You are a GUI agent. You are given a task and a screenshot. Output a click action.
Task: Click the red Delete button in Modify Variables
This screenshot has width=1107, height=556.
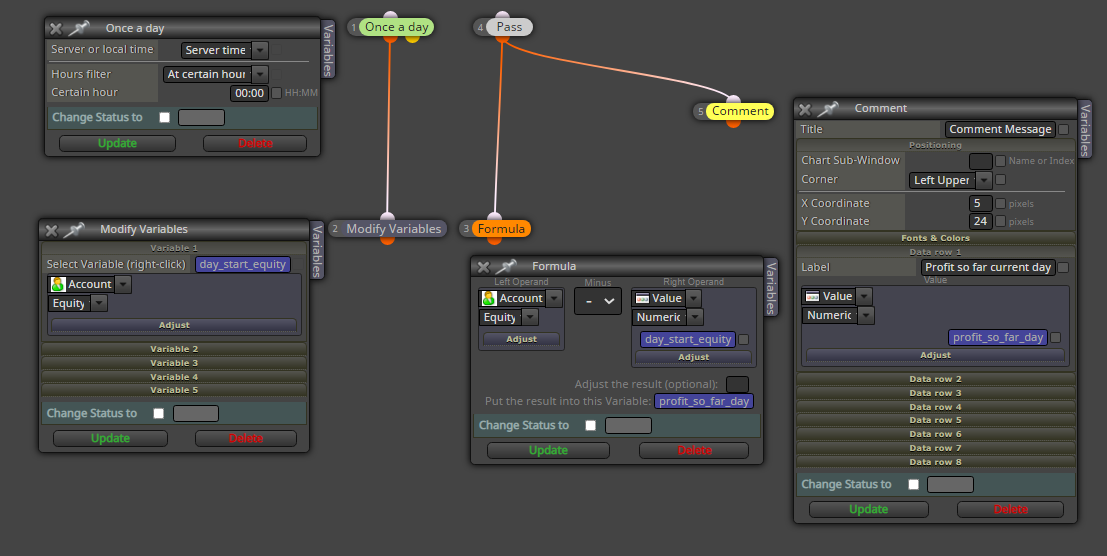tap(246, 438)
